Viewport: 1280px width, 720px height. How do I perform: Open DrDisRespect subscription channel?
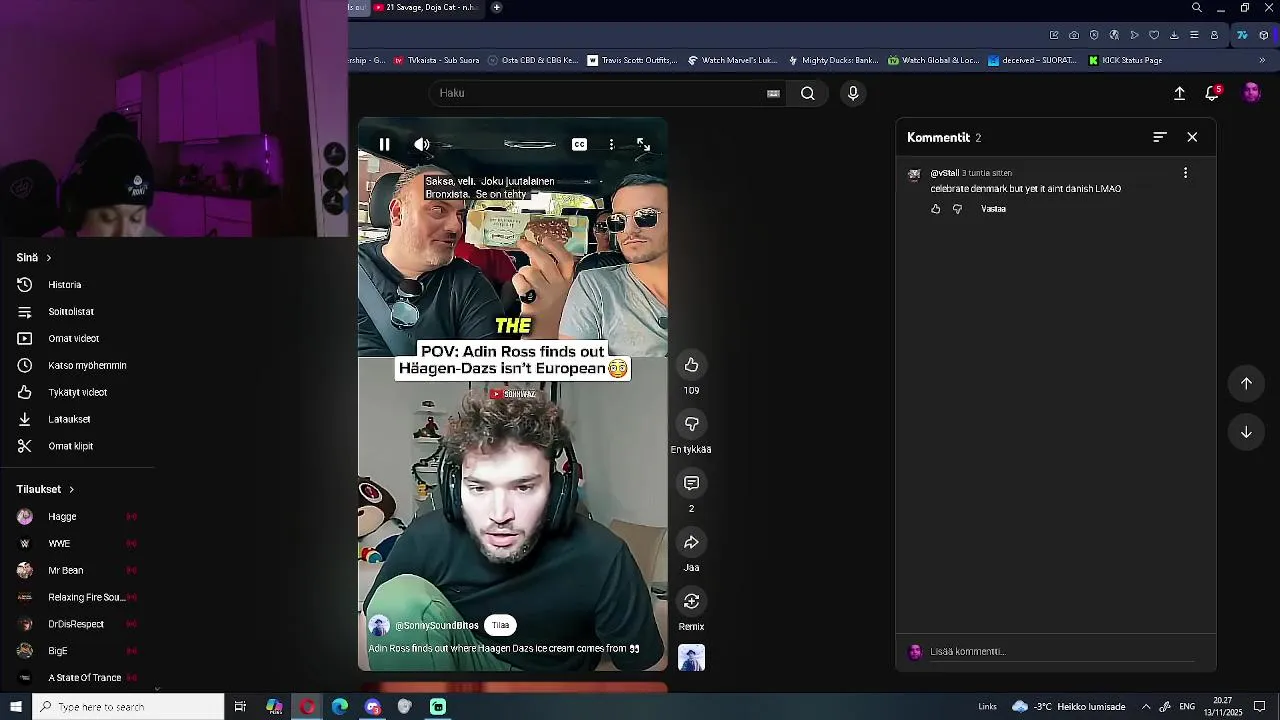pyautogui.click(x=77, y=625)
